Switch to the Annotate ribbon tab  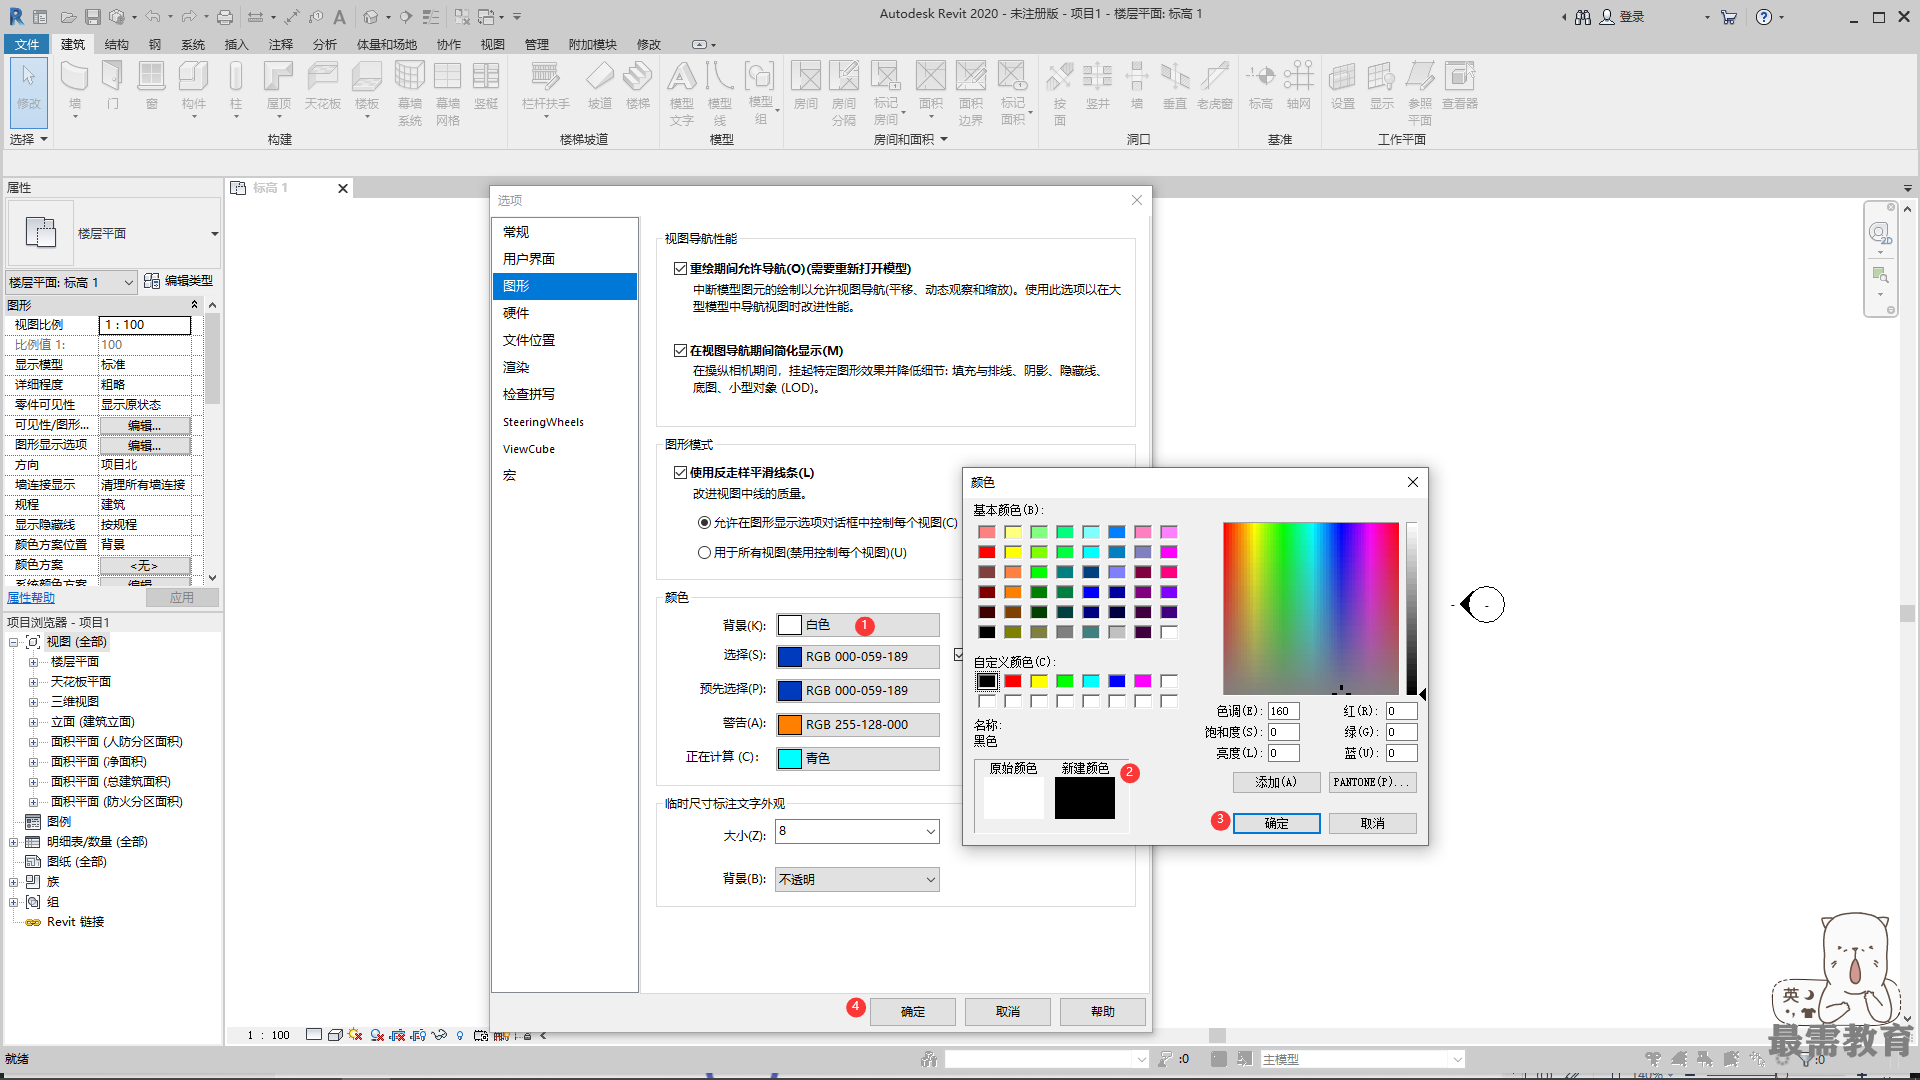point(280,44)
